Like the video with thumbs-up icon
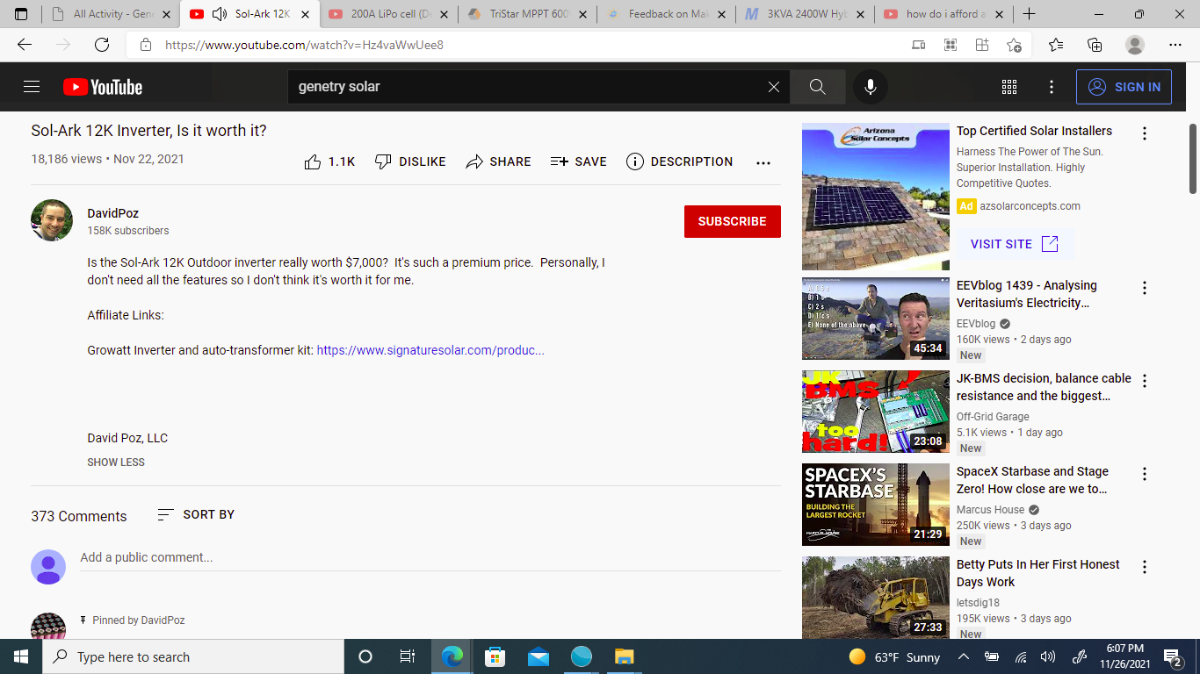This screenshot has height=674, width=1200. 329,161
